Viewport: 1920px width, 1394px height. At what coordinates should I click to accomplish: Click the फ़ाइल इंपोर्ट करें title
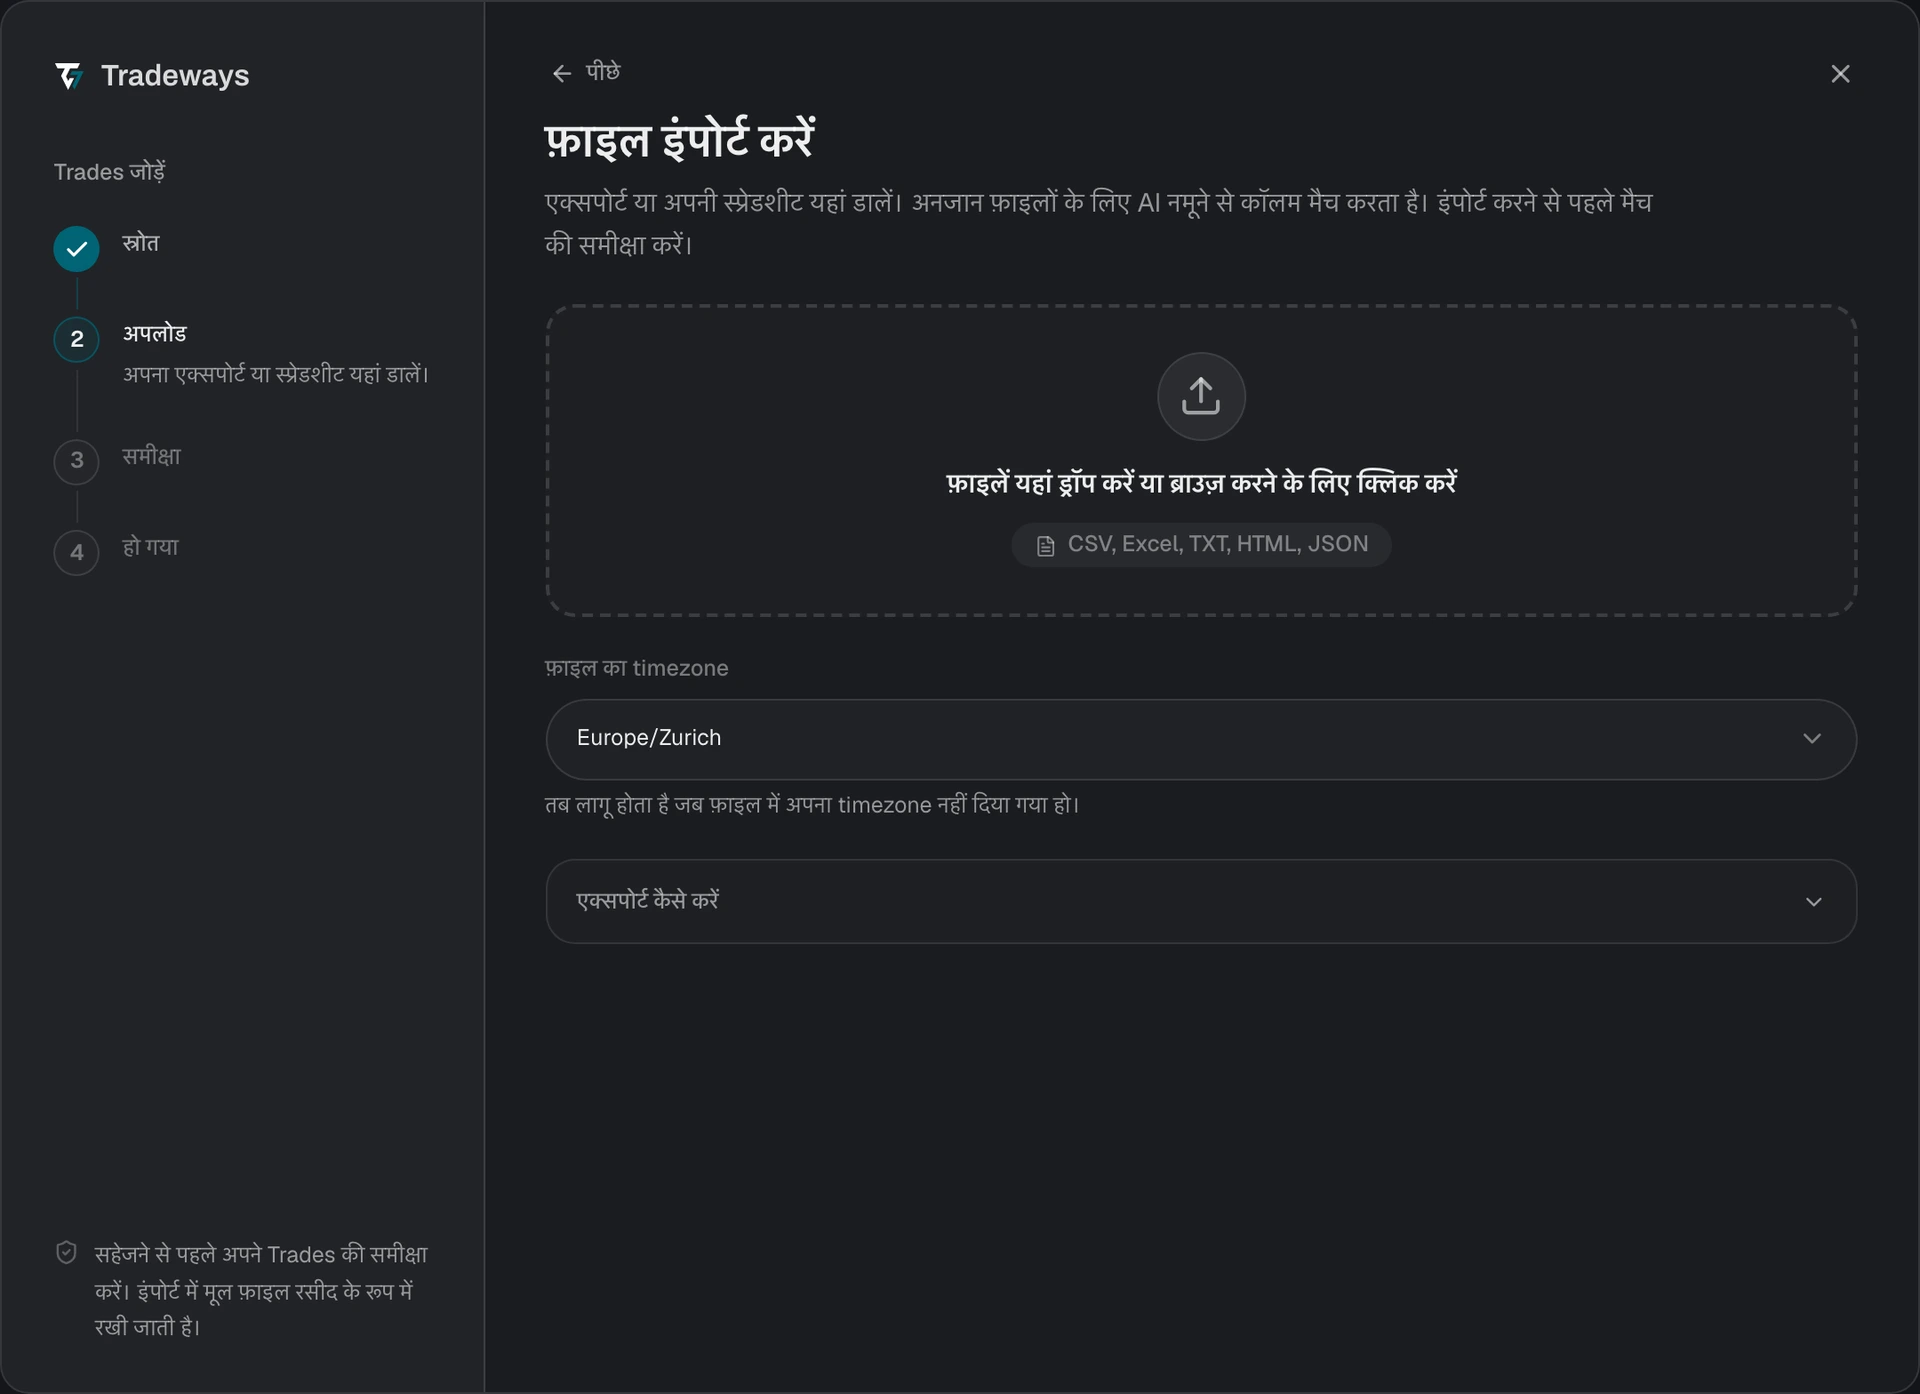coord(679,139)
